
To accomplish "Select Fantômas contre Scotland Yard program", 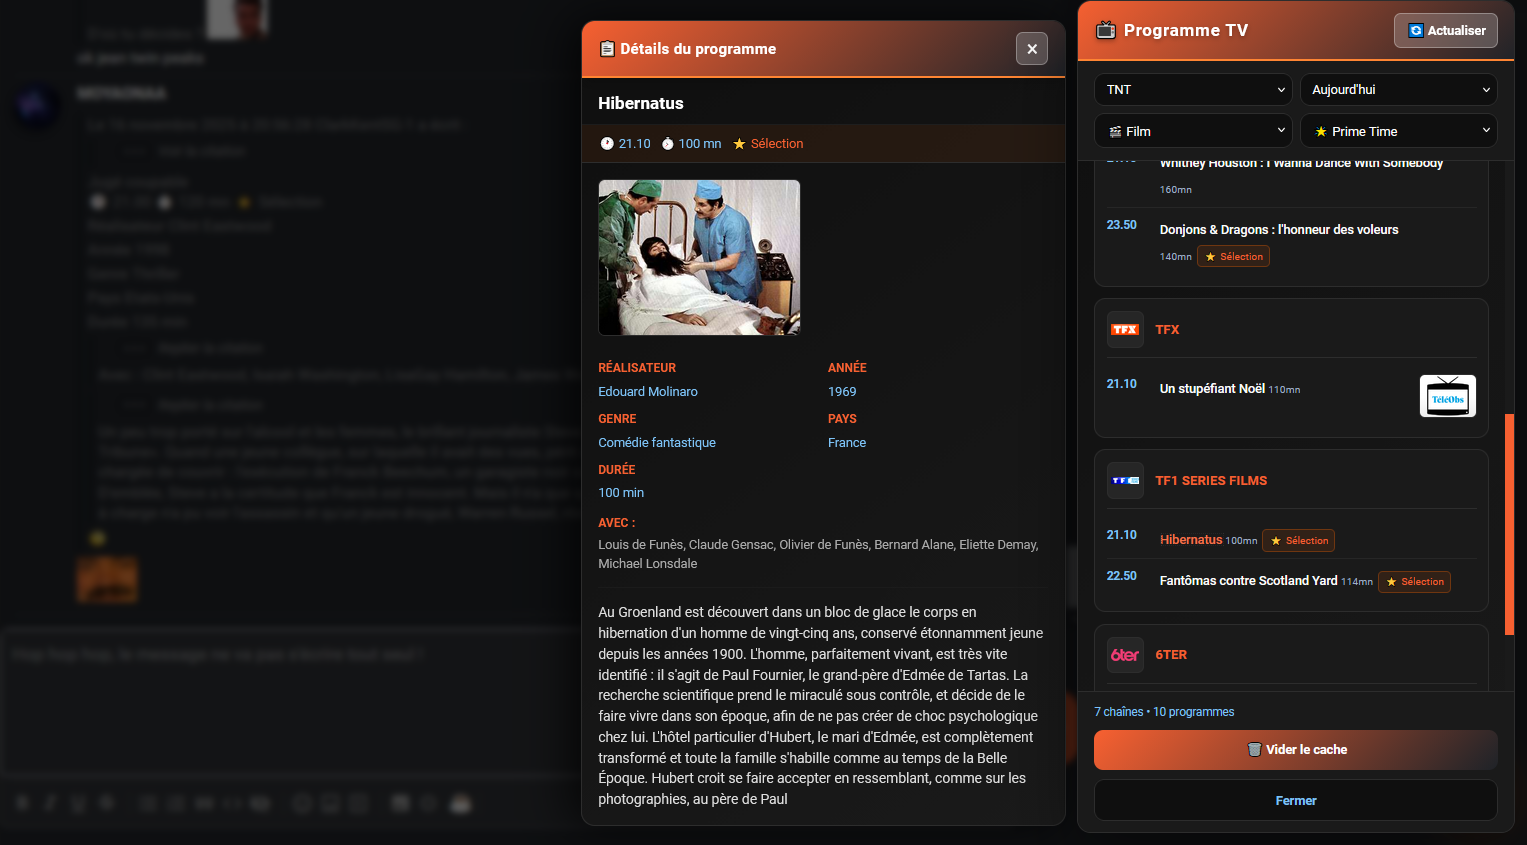I will 1248,581.
